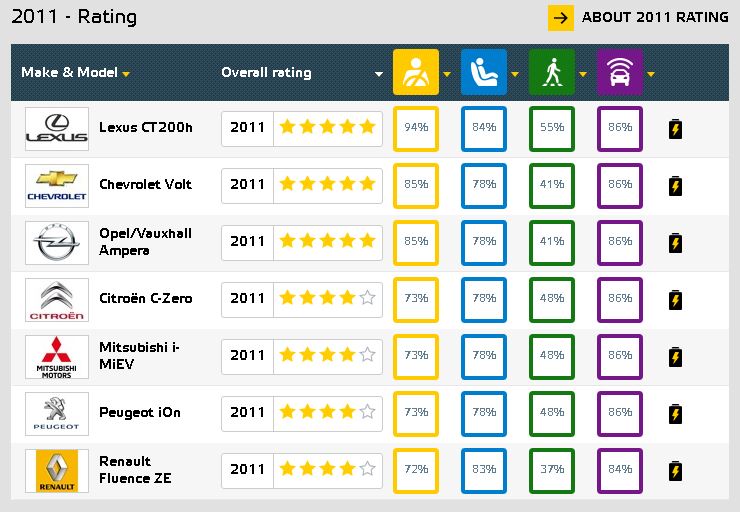The height and width of the screenshot is (512, 740).
Task: Click the Mitsubishi Motors logo
Action: pos(57,357)
